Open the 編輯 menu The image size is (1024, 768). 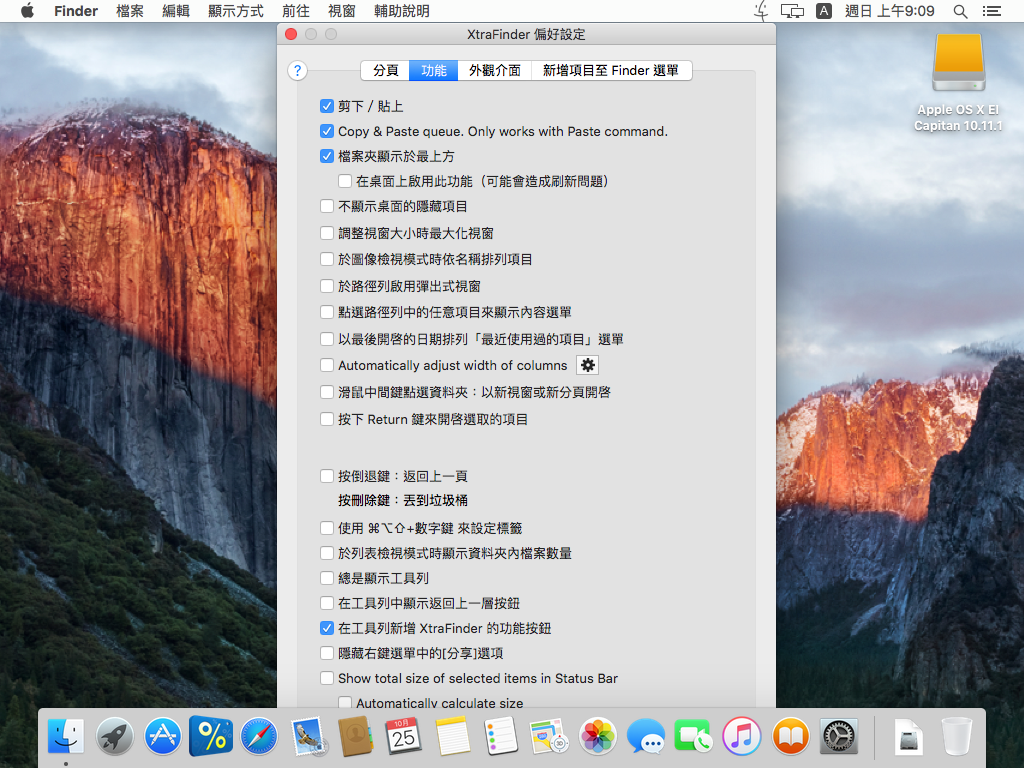(x=176, y=11)
